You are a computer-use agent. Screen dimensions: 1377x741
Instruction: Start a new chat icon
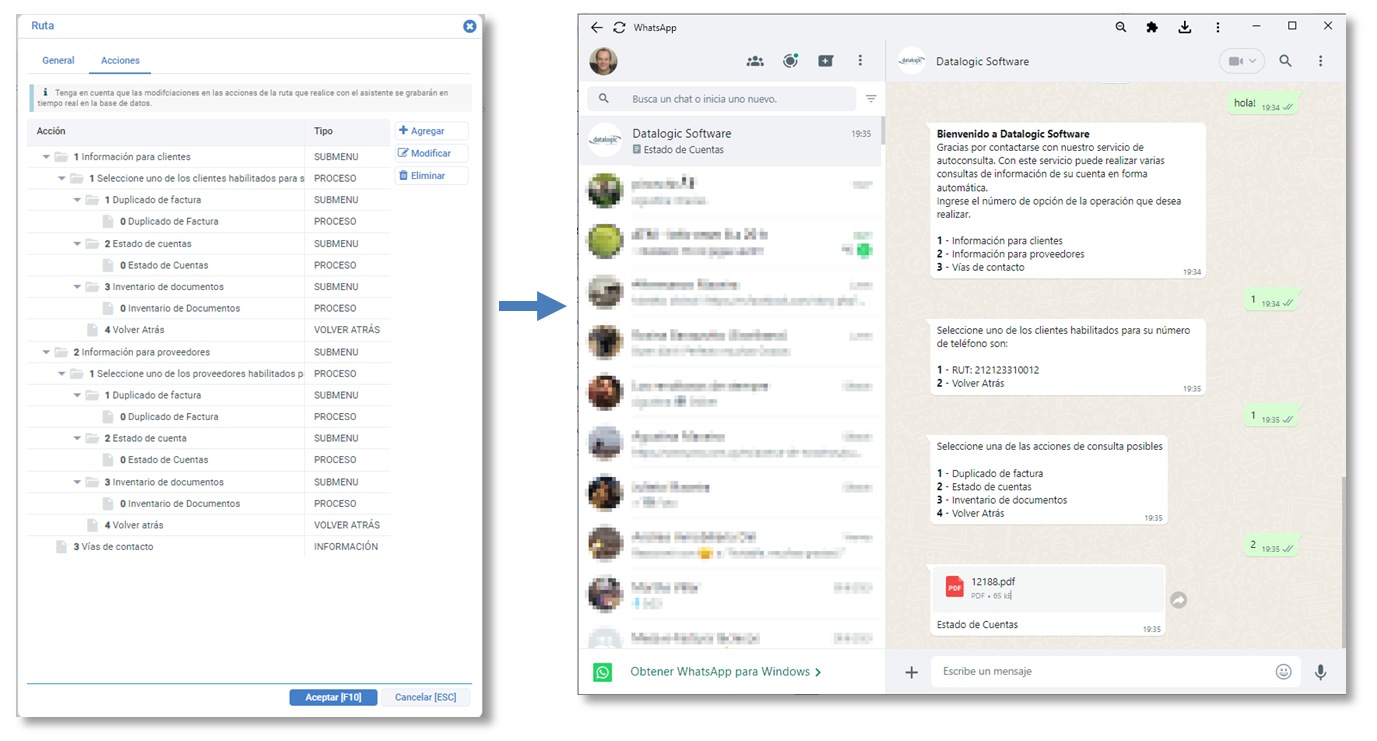825,61
